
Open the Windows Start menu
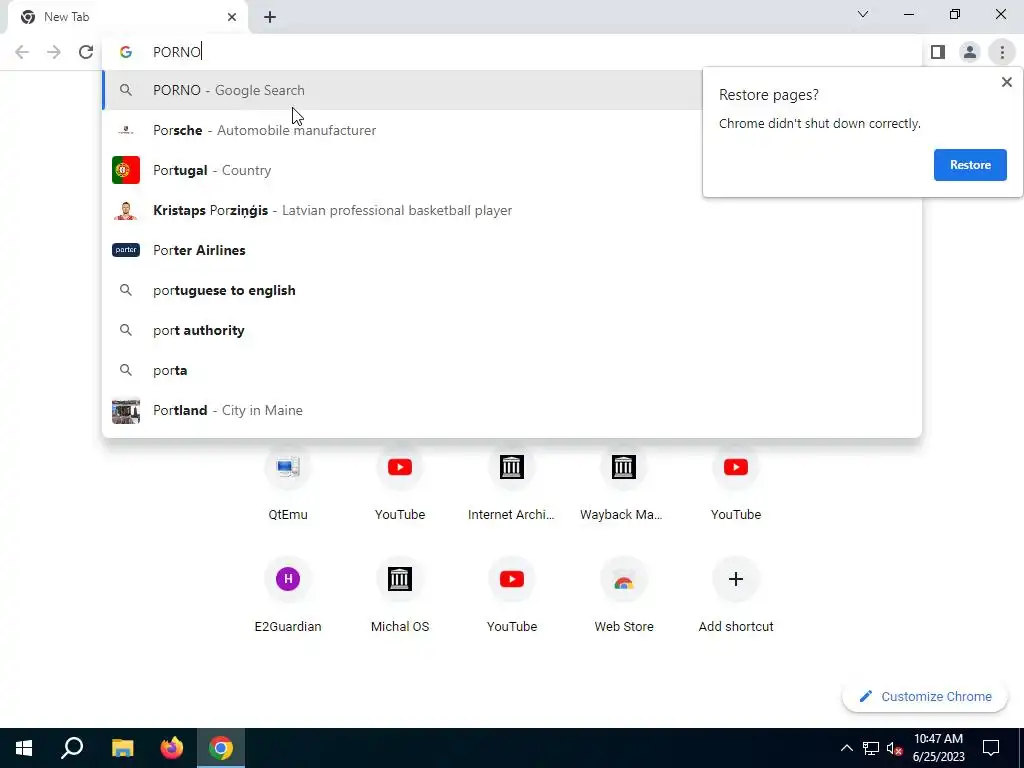[24, 748]
